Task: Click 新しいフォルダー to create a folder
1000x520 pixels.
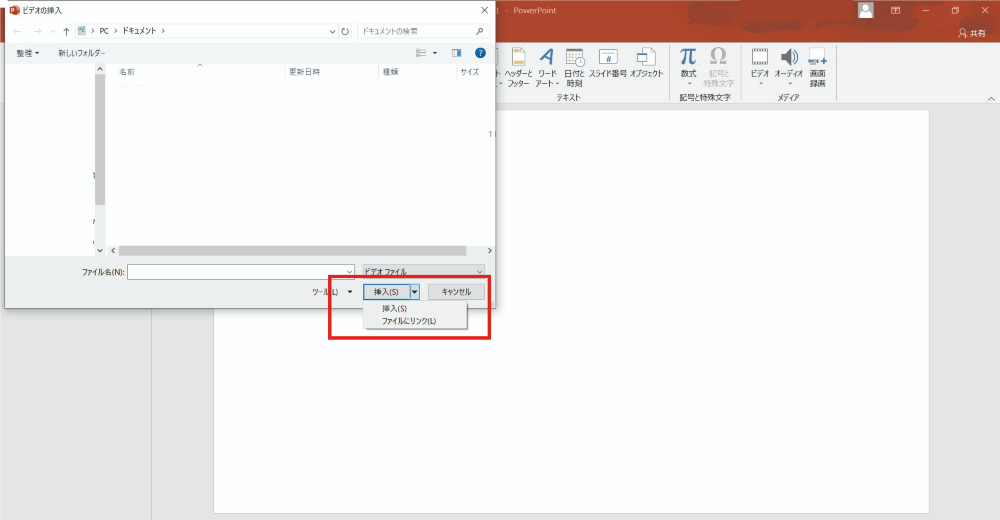Action: tap(81, 53)
